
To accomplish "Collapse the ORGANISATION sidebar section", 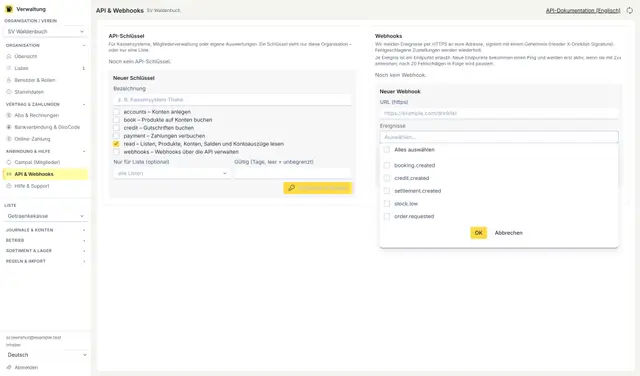I will click(45, 45).
